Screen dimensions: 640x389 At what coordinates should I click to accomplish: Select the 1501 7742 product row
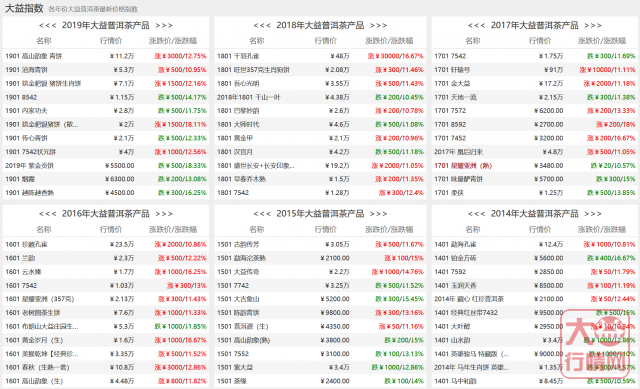[x=320, y=285]
